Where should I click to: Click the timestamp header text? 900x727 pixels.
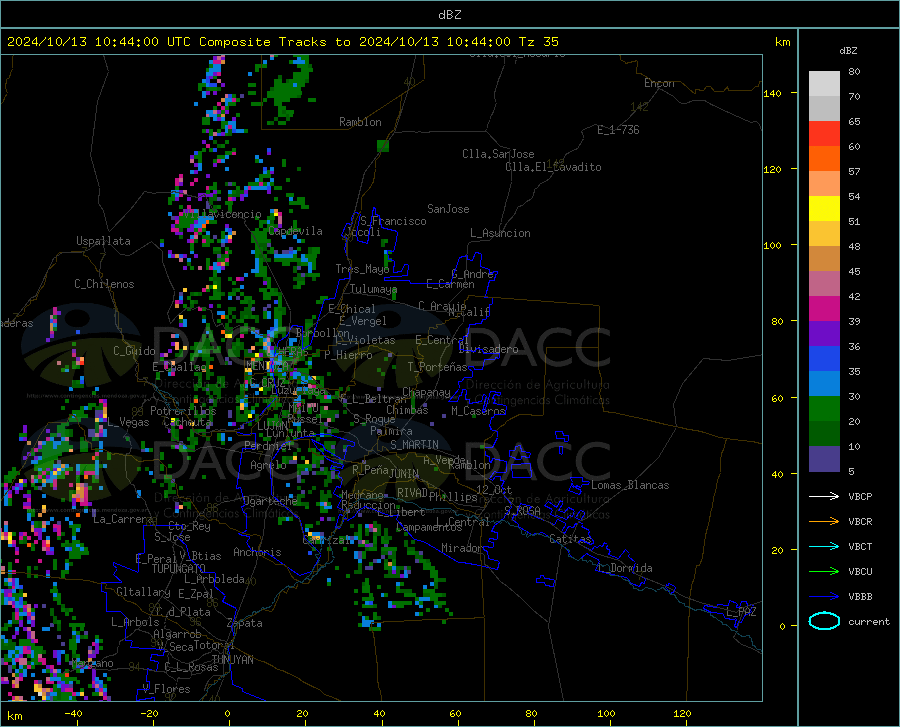282,42
